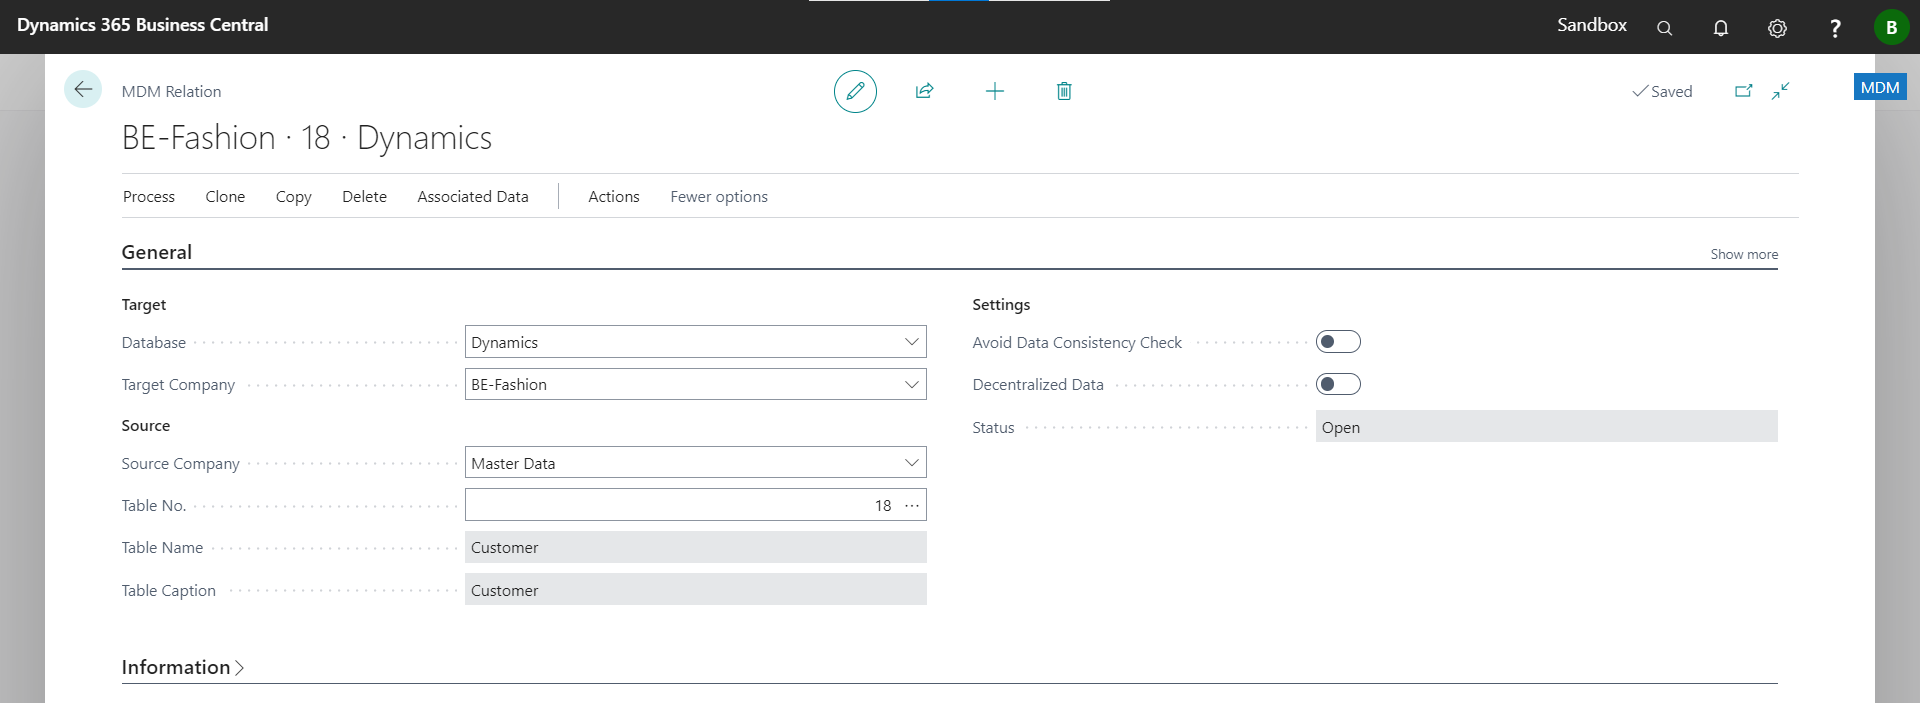Click the Copy action
This screenshot has width=1924, height=703.
[293, 197]
